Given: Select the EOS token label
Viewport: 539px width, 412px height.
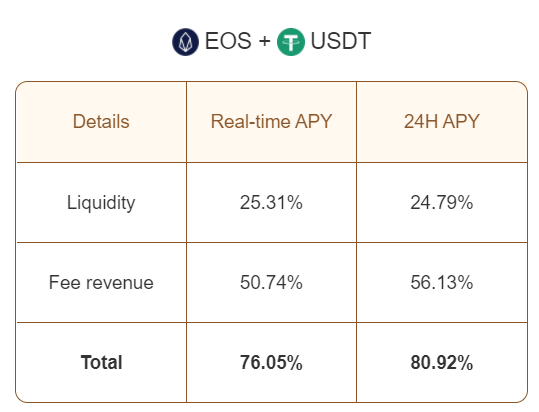Looking at the screenshot, I should 228,41.
